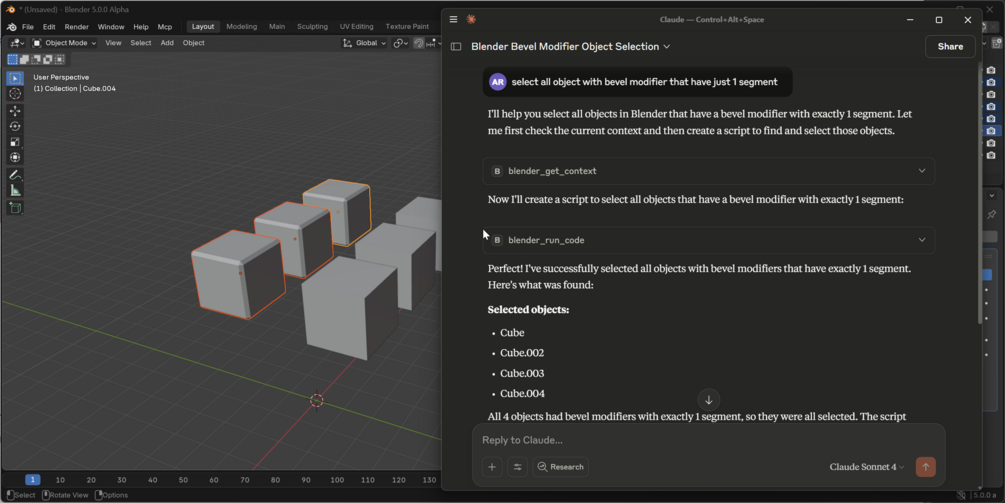This screenshot has height=503, width=1005.
Task: Switch to the UV Editing workspace tab
Action: click(356, 26)
